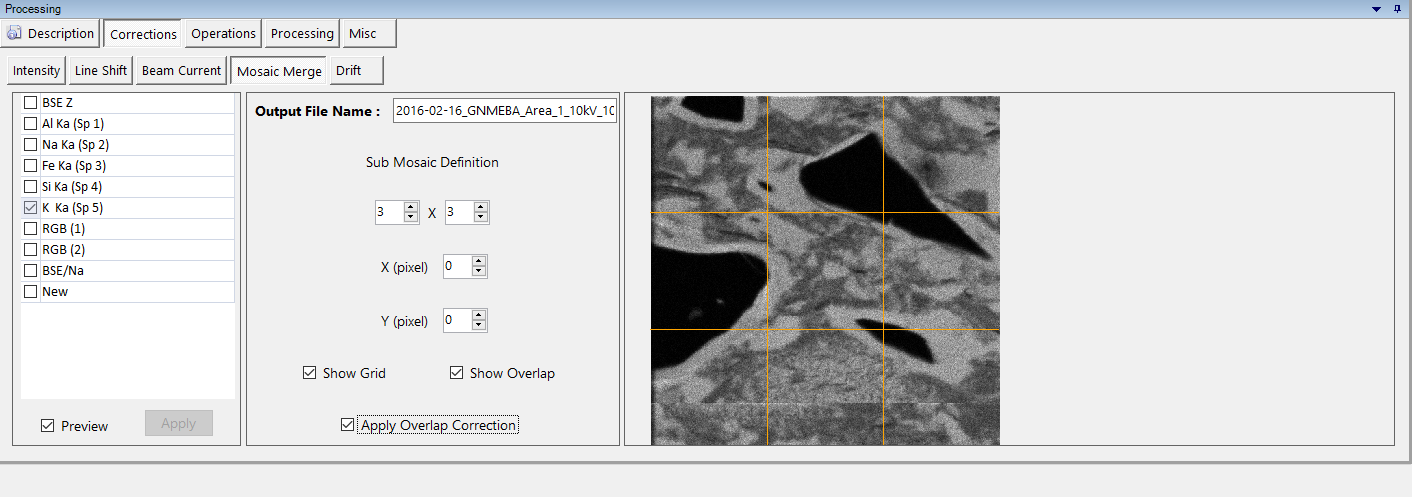This screenshot has height=497, width=1412.
Task: Disable the Show Overlap option
Action: pos(456,373)
